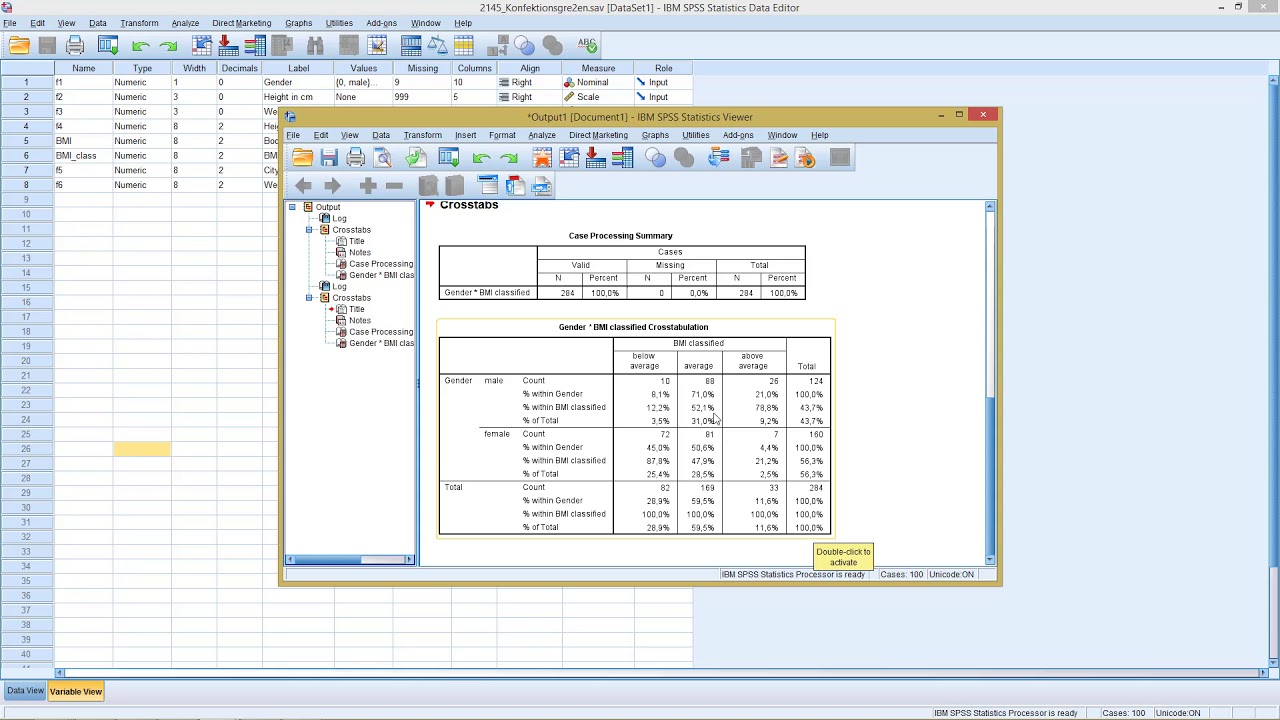1280x720 pixels.
Task: Click the Collapse minus icon in outline toolbar
Action: pyautogui.click(x=394, y=186)
